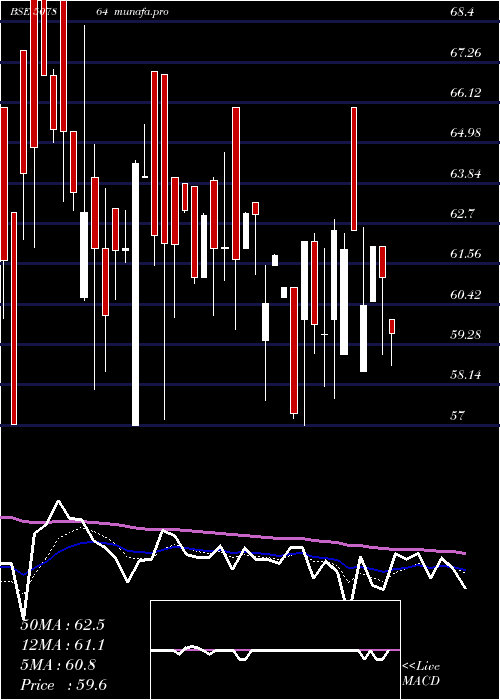500x700 pixels.
Task: Select the 50MA : 62.5 readout
Action: point(62,625)
